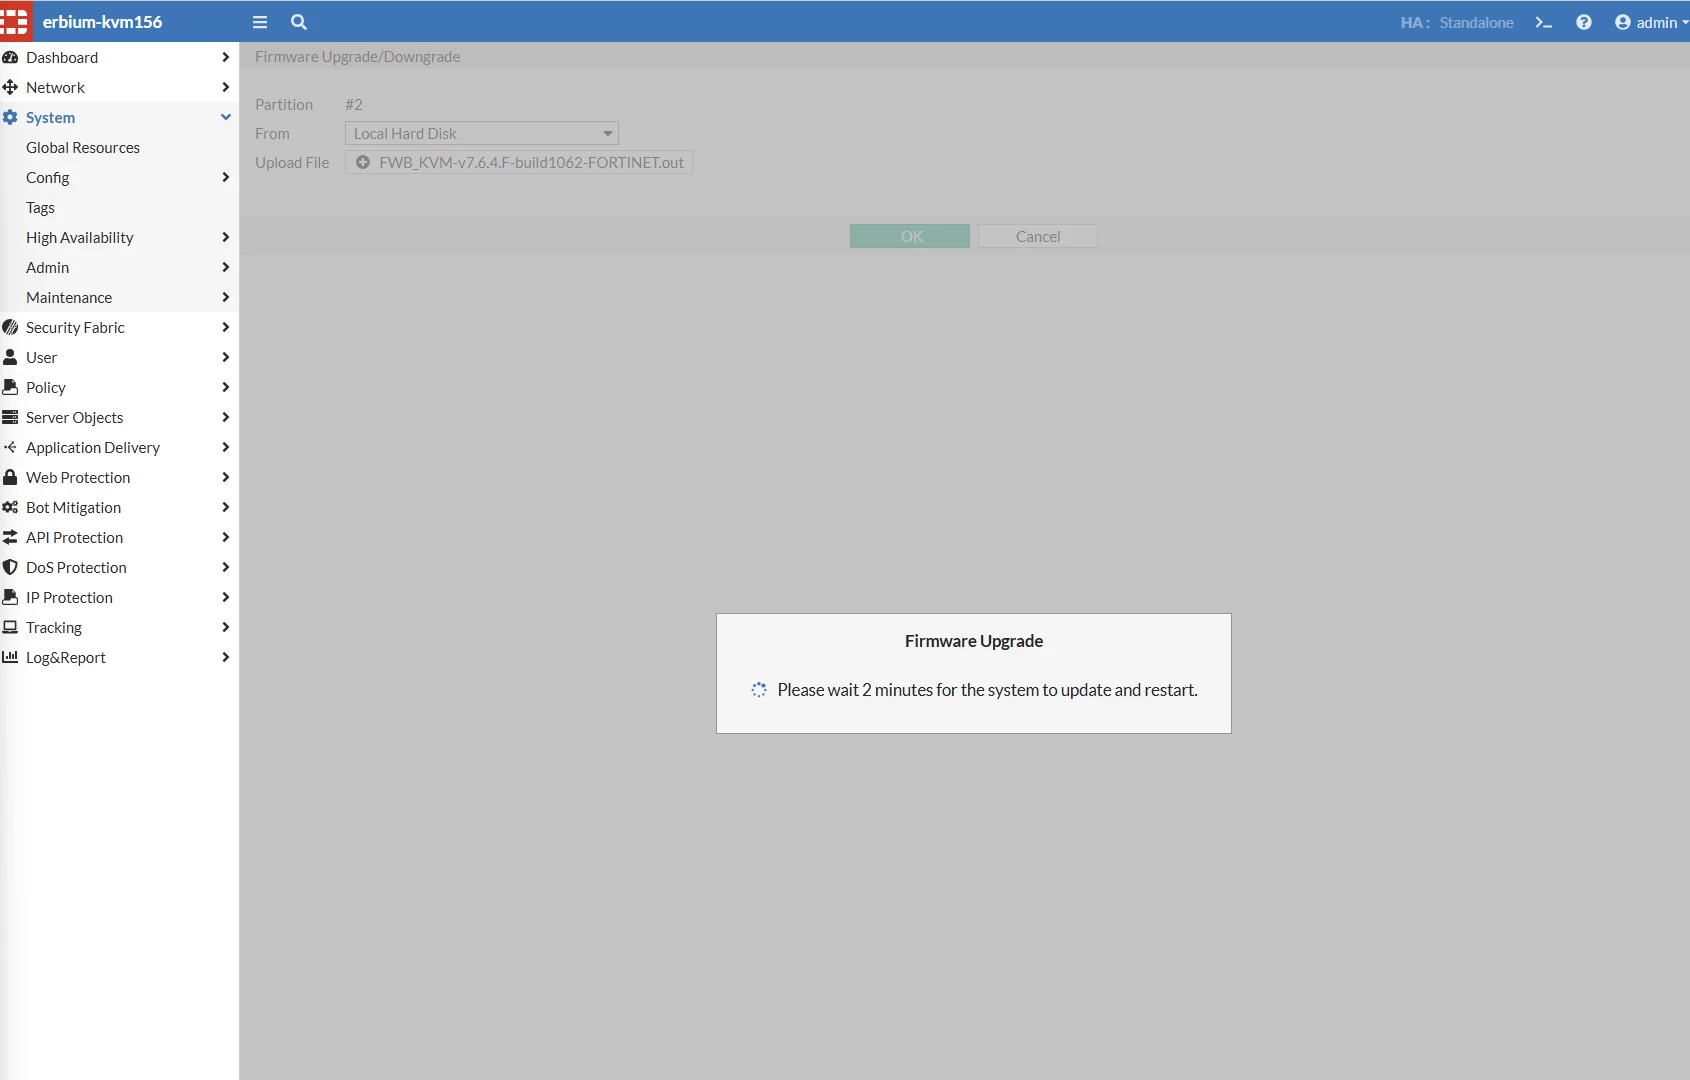The width and height of the screenshot is (1690, 1080).
Task: Toggle the hamburger menu icon
Action: tap(260, 22)
